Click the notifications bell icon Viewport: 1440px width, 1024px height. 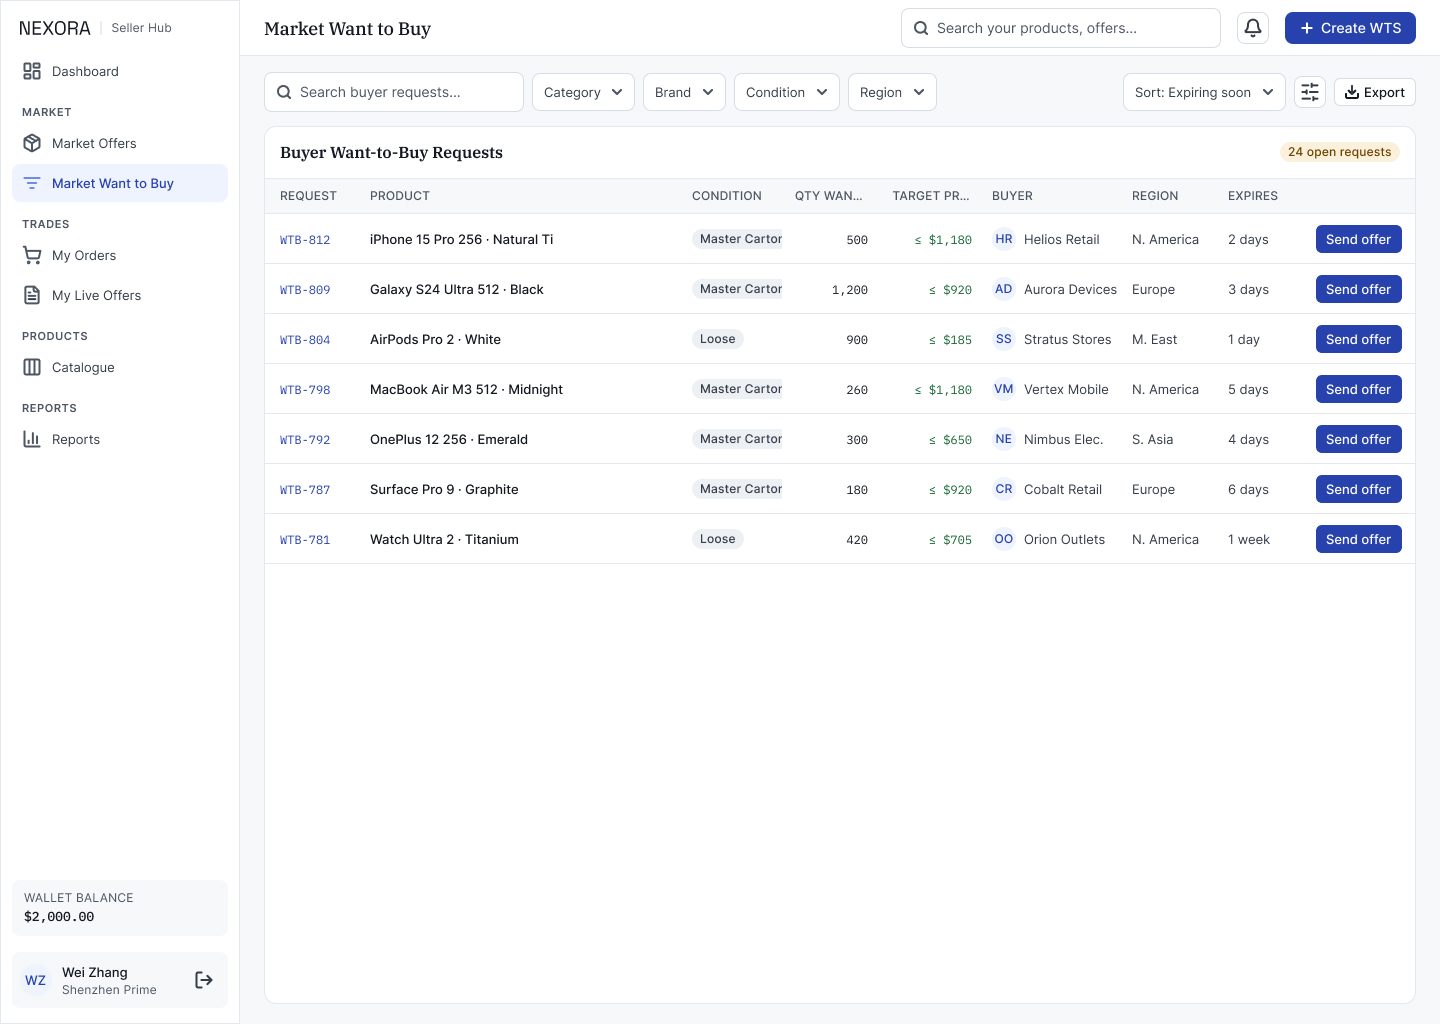coord(1253,28)
